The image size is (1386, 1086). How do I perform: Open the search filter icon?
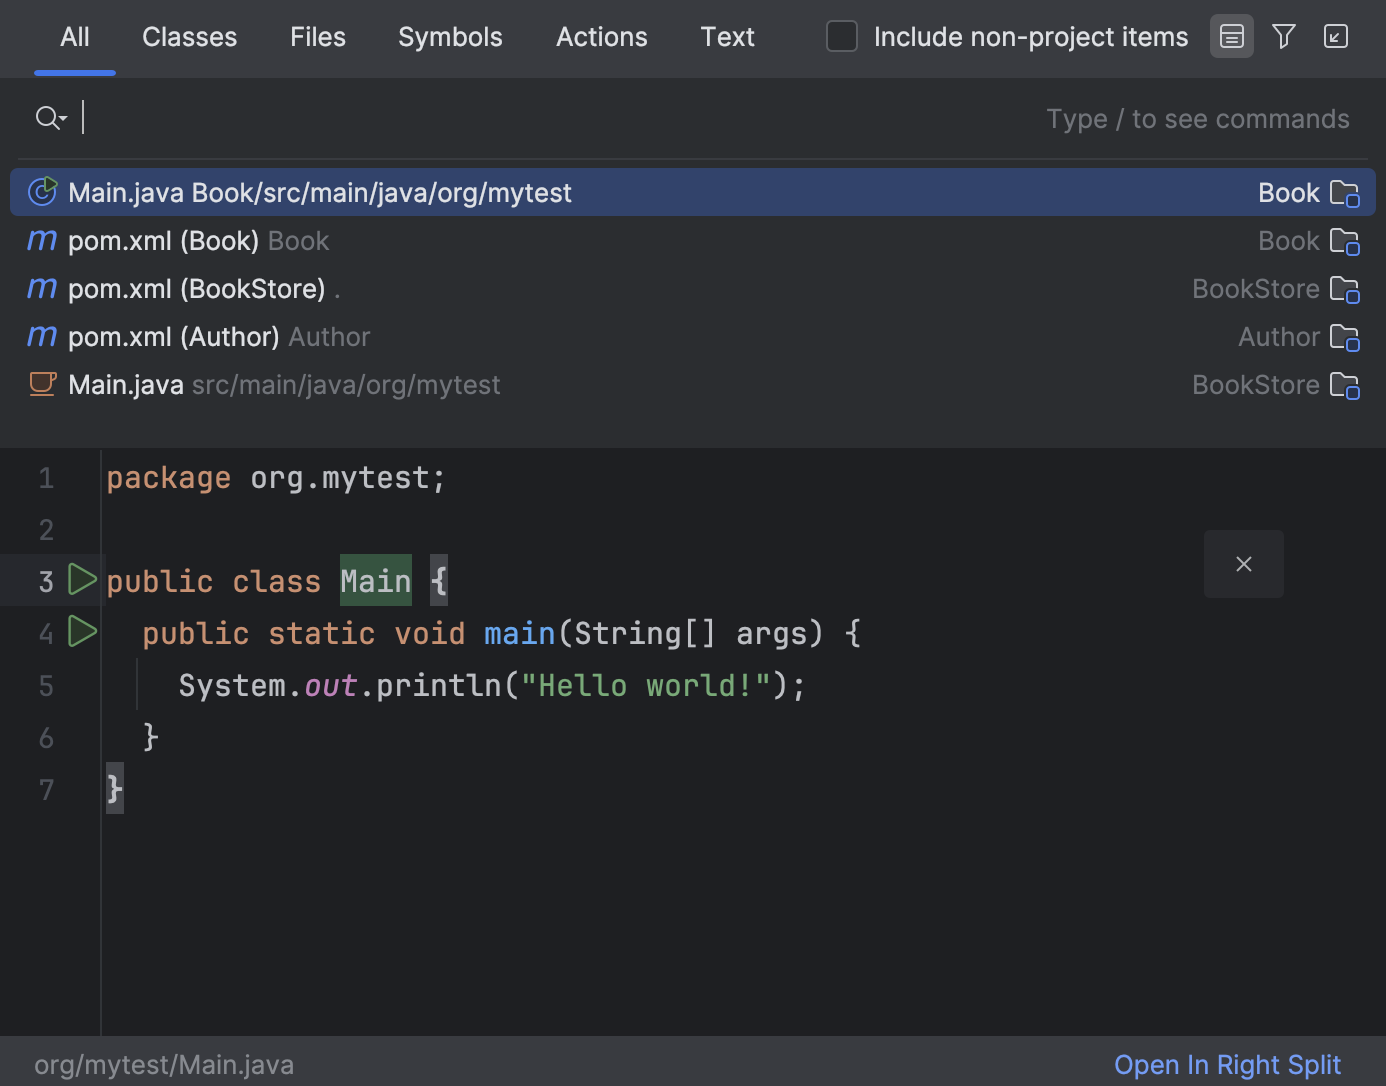pyautogui.click(x=1284, y=36)
